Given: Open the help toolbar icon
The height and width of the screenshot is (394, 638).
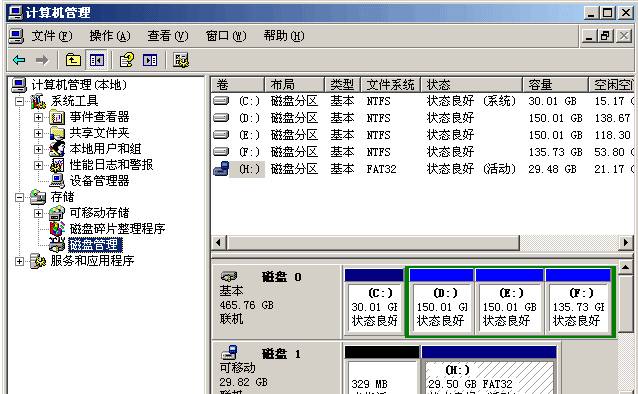Looking at the screenshot, I should [x=127, y=61].
